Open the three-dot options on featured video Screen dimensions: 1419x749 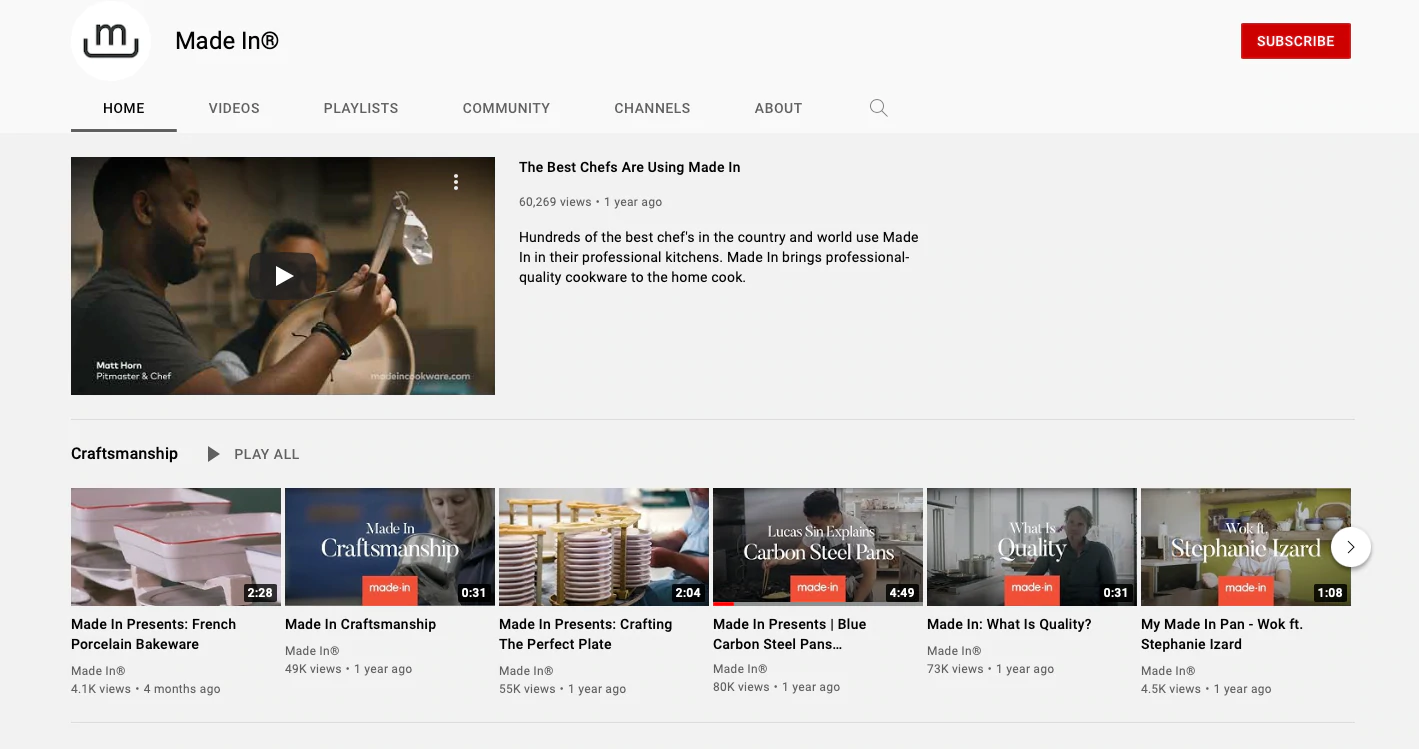(x=456, y=182)
